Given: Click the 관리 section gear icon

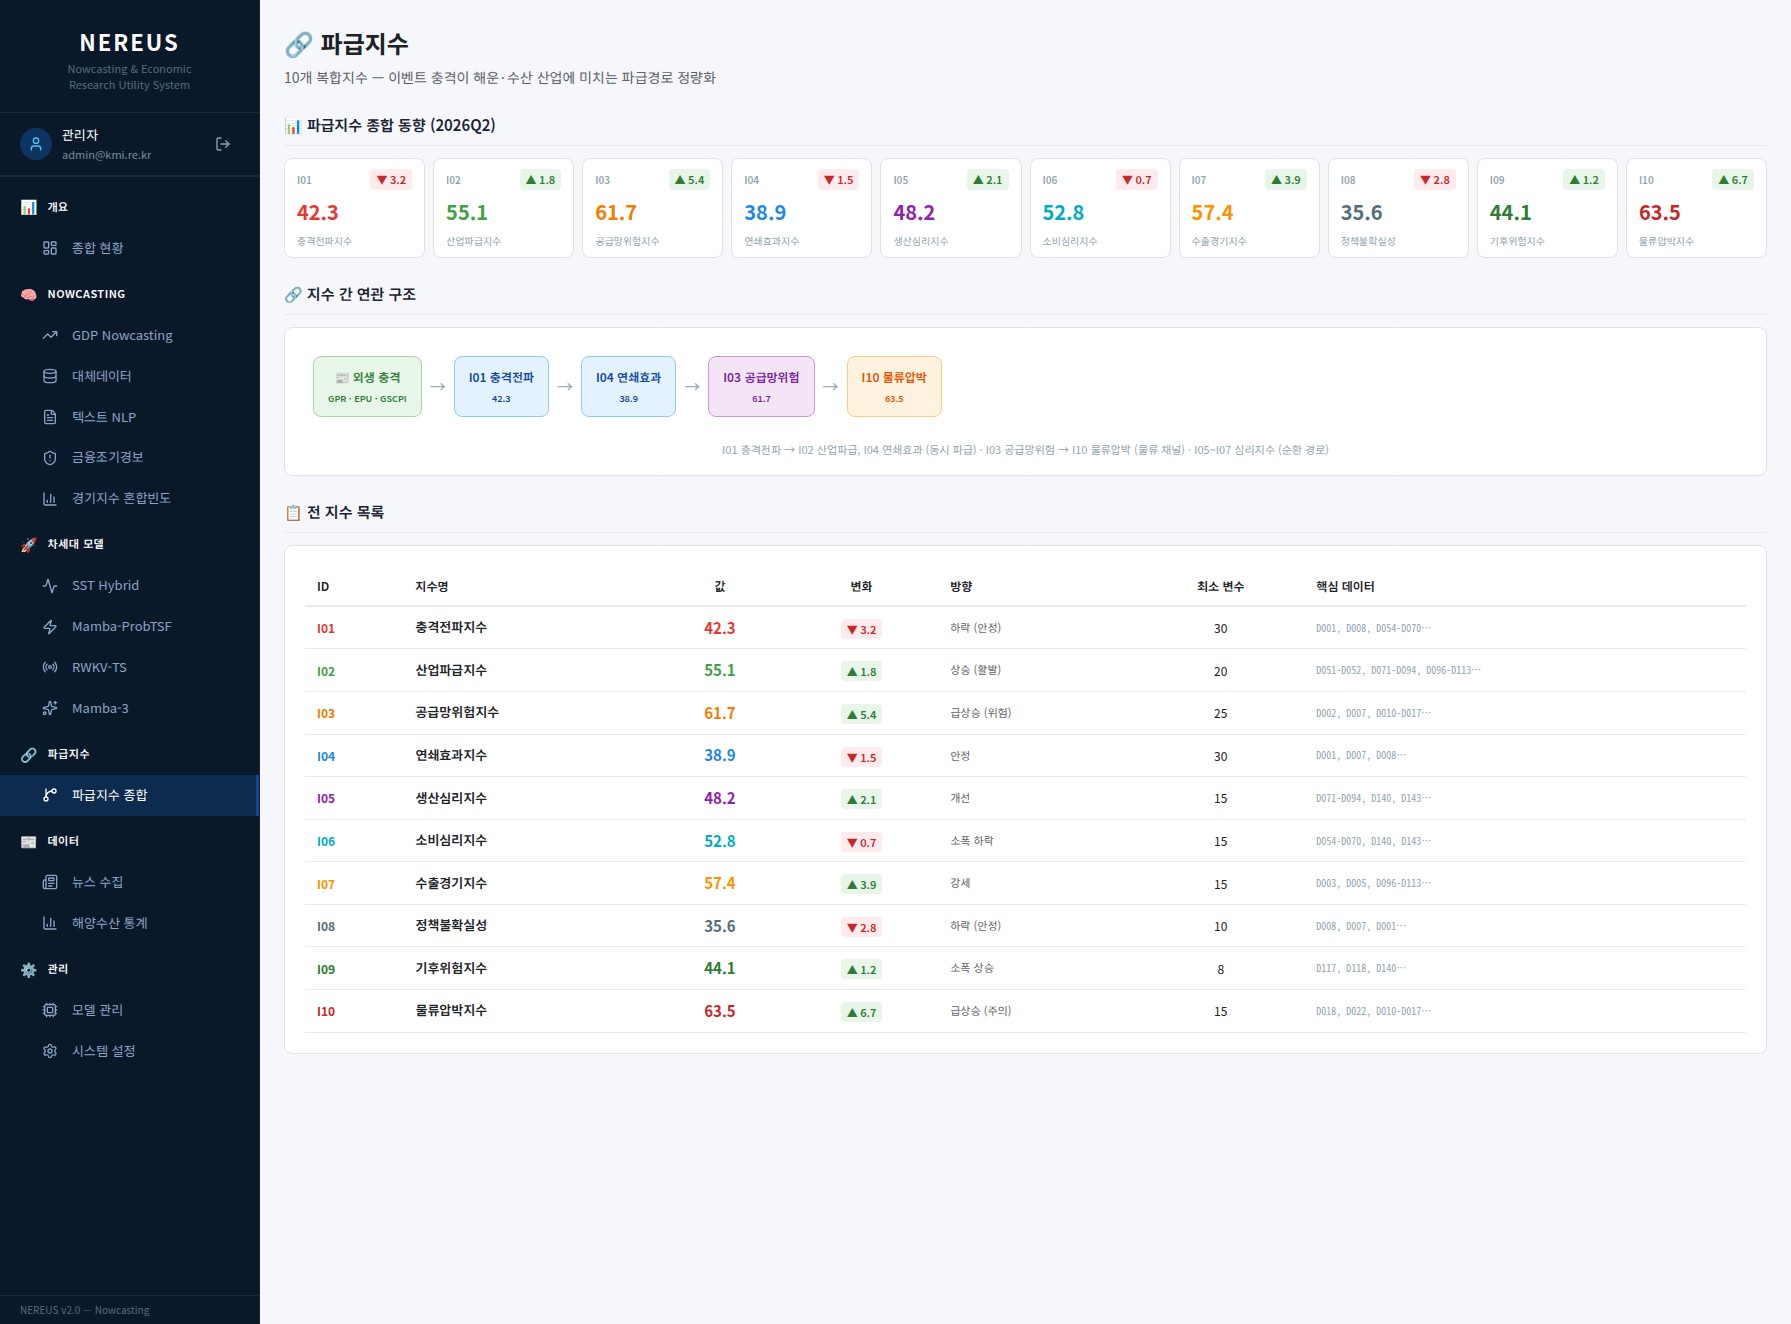Looking at the screenshot, I should coord(29,969).
